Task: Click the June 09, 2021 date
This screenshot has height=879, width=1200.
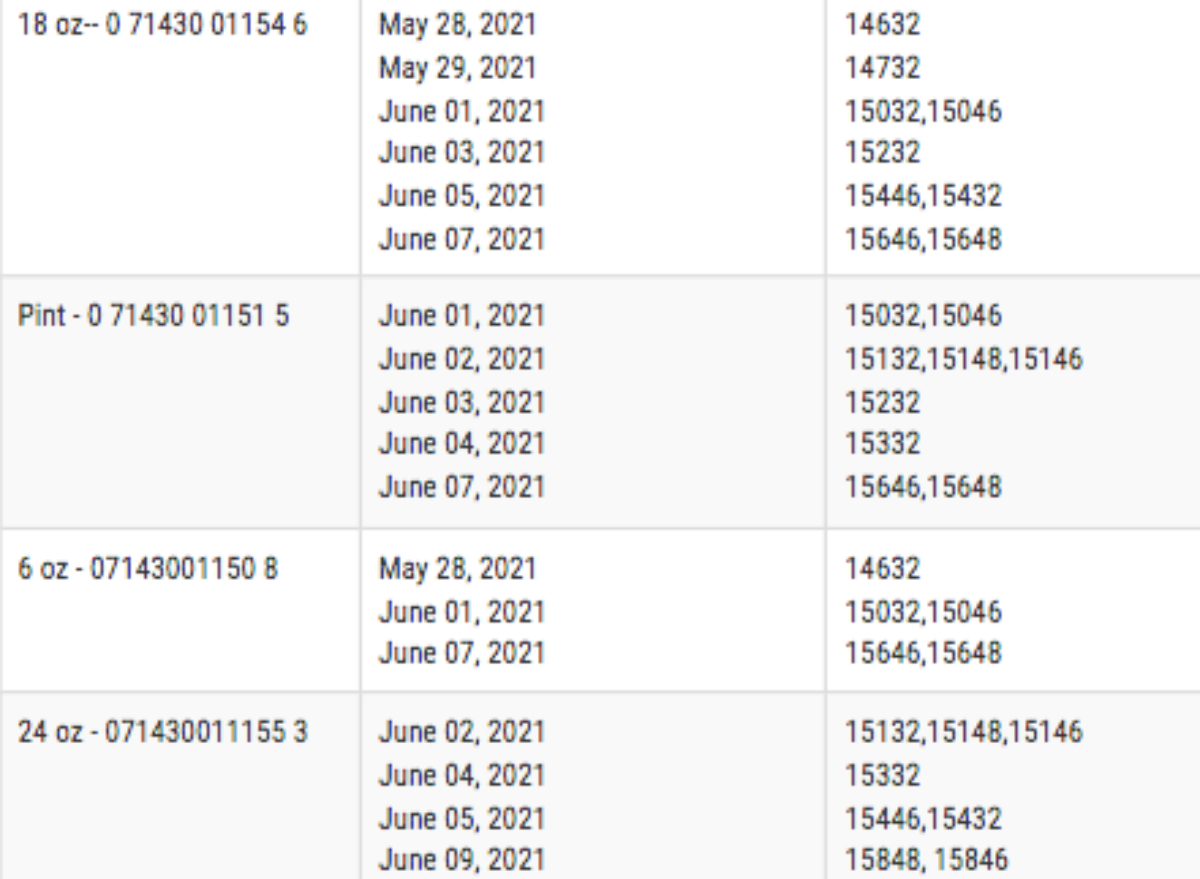Action: [461, 860]
